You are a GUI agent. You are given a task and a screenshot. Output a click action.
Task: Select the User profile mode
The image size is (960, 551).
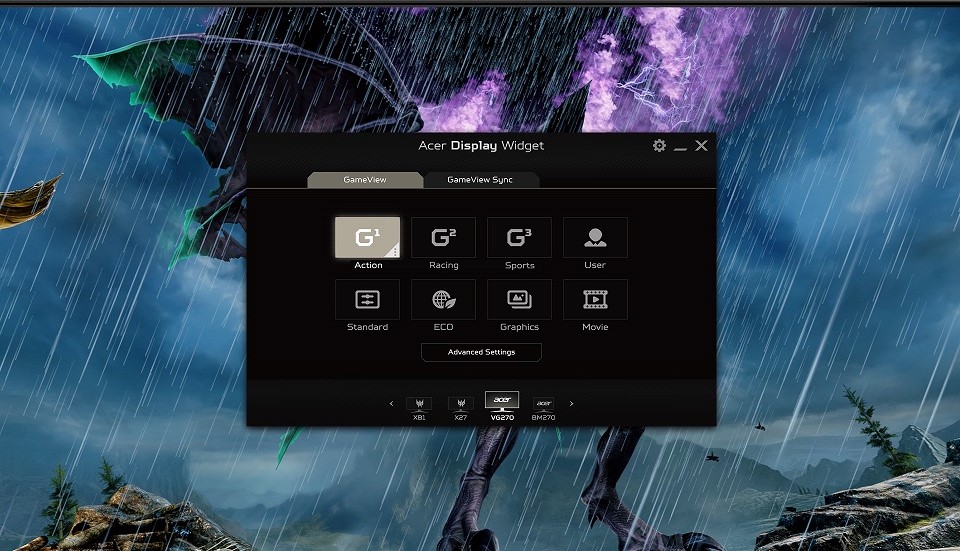[x=595, y=238]
